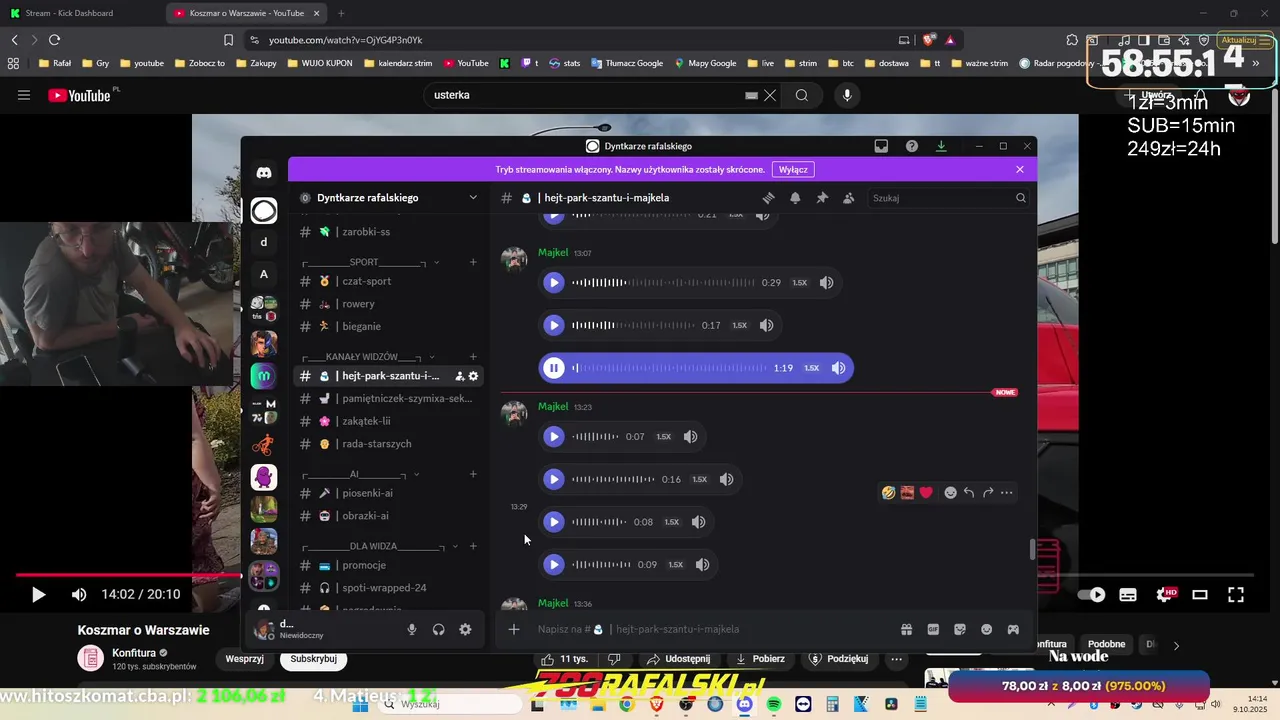
Task: Play the 0:07 voice message
Action: click(x=553, y=437)
